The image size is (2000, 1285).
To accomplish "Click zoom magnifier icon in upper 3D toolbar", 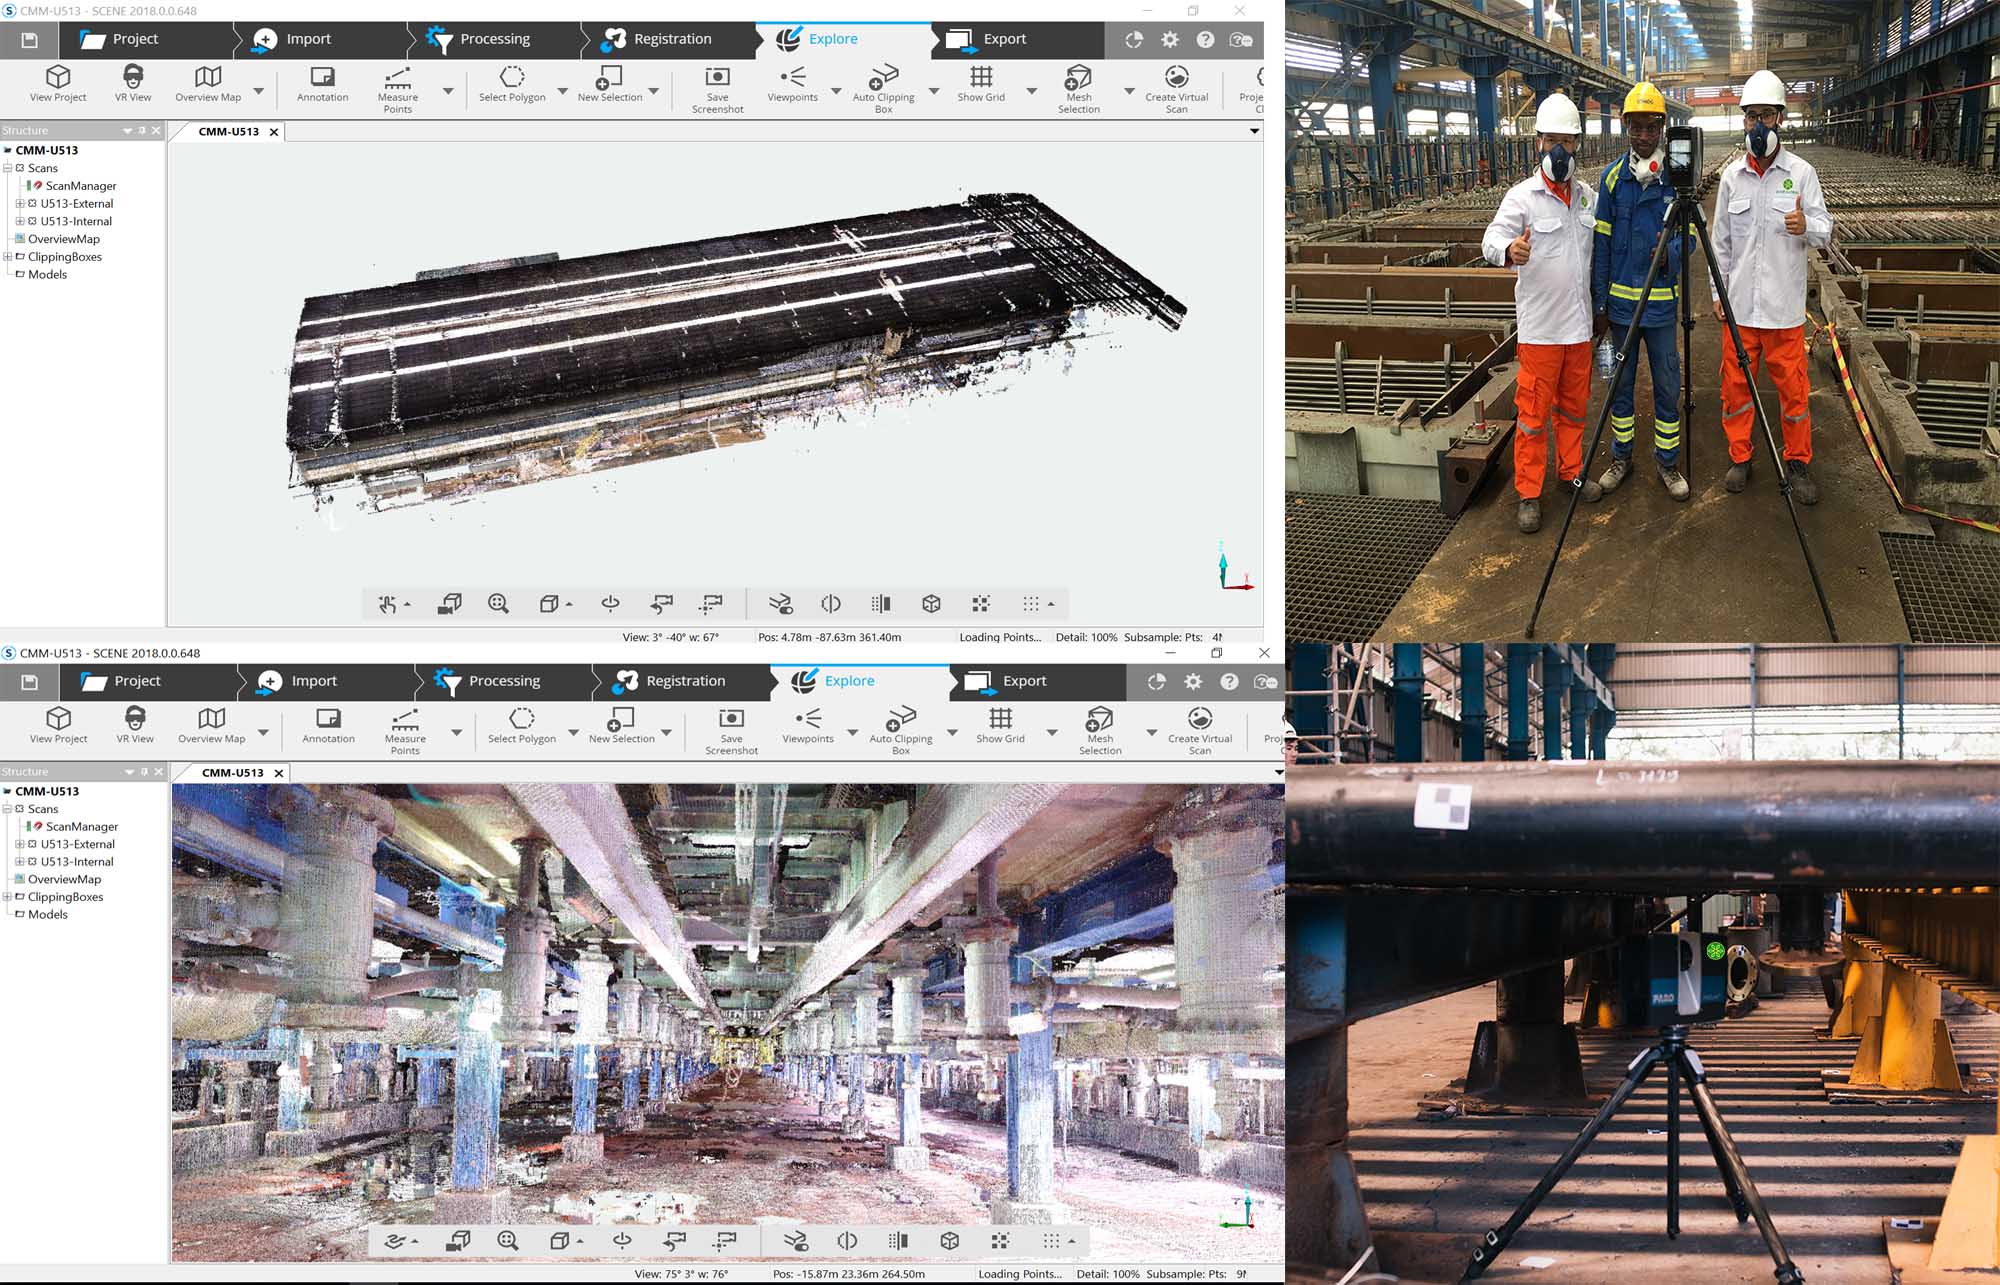I will tap(498, 603).
